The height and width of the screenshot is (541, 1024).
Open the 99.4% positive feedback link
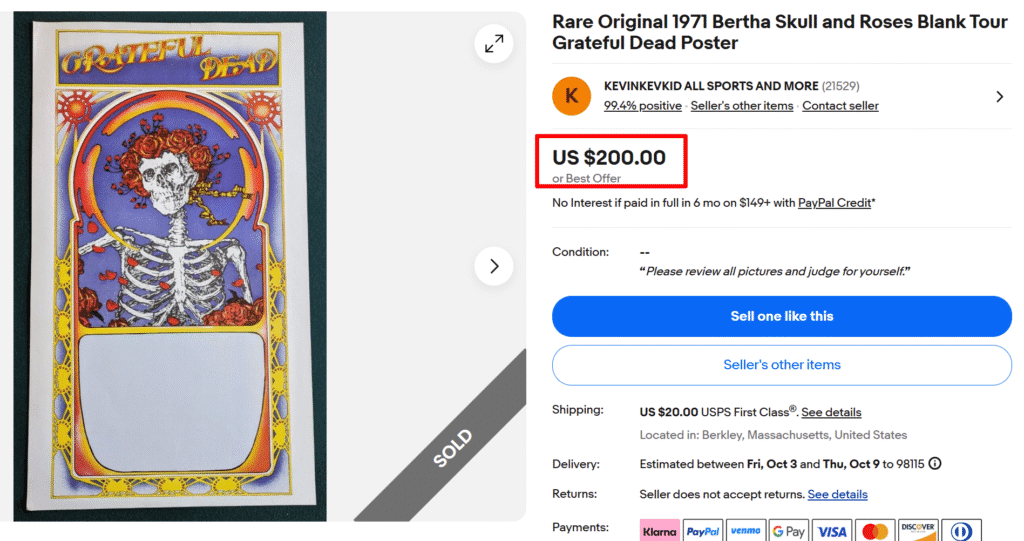pos(643,106)
